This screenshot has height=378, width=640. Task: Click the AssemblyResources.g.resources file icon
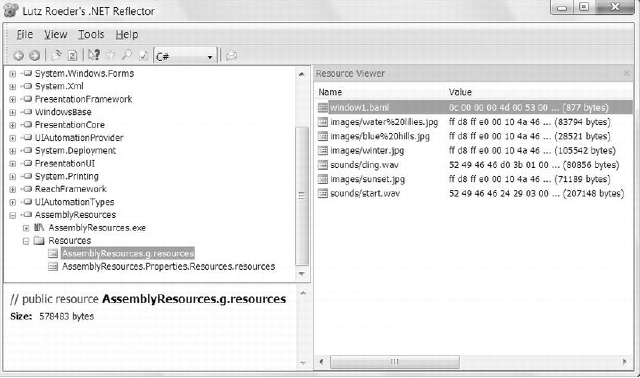click(x=53, y=253)
